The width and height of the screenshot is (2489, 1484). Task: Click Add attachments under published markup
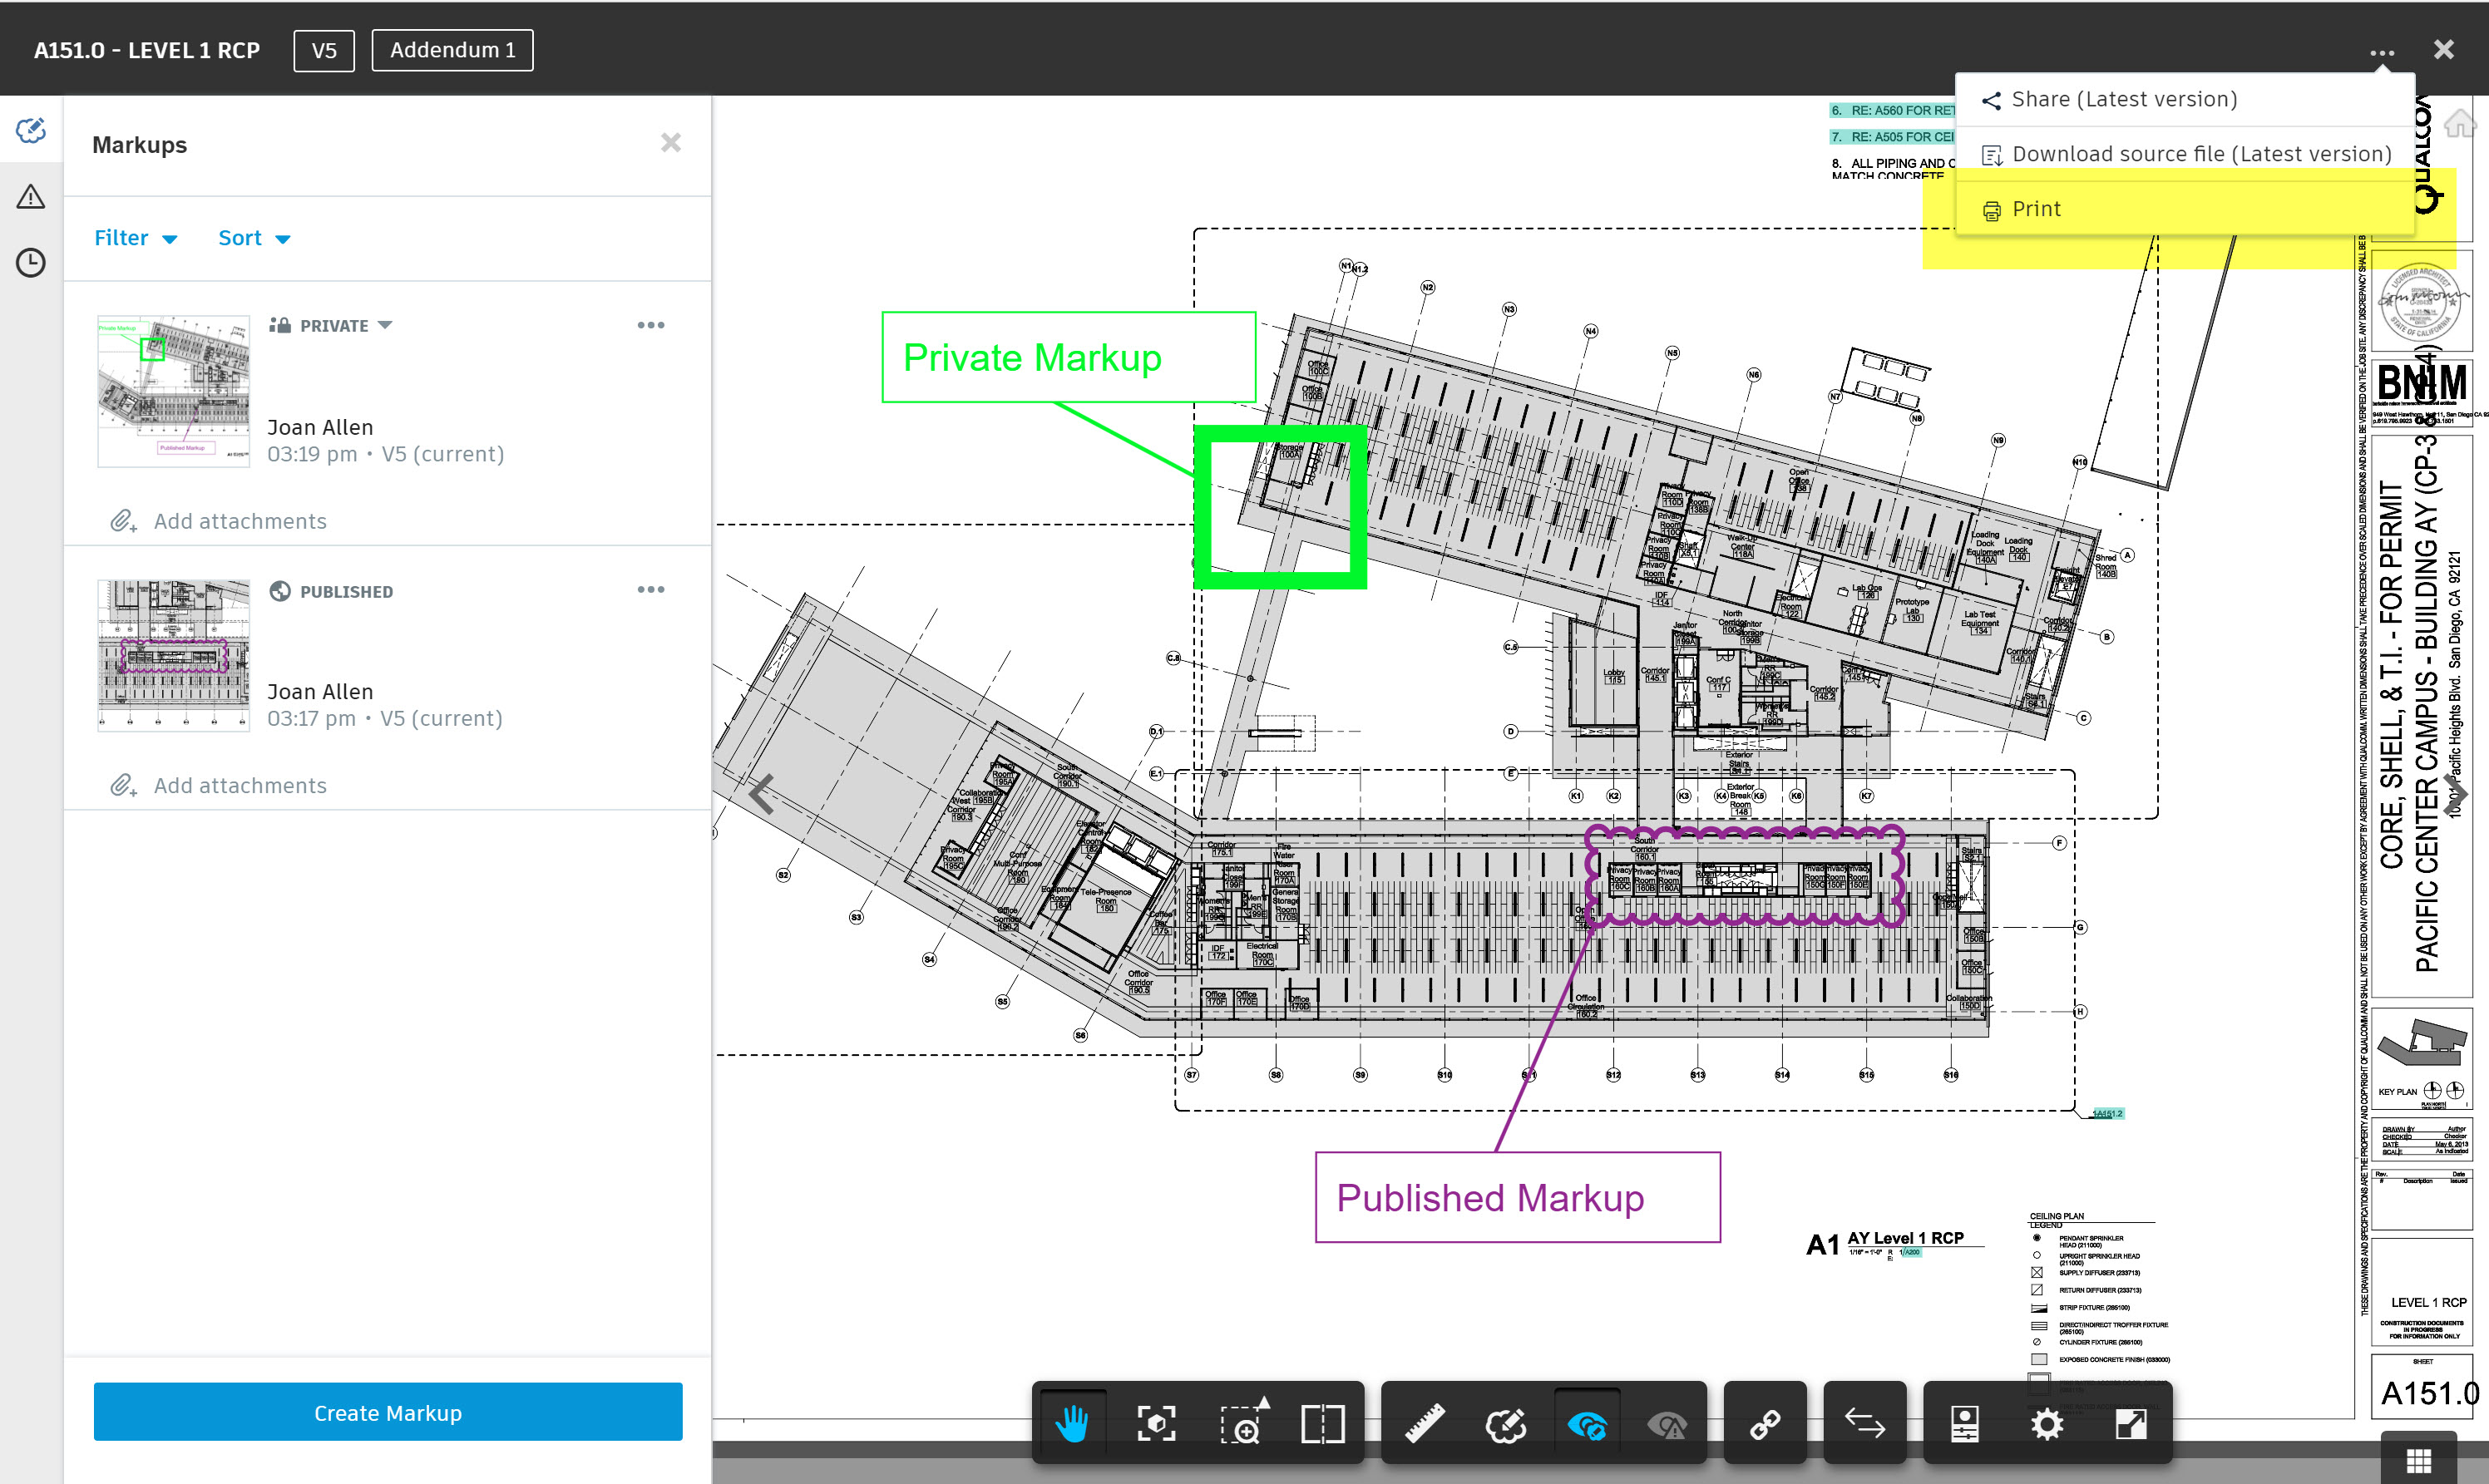239,786
